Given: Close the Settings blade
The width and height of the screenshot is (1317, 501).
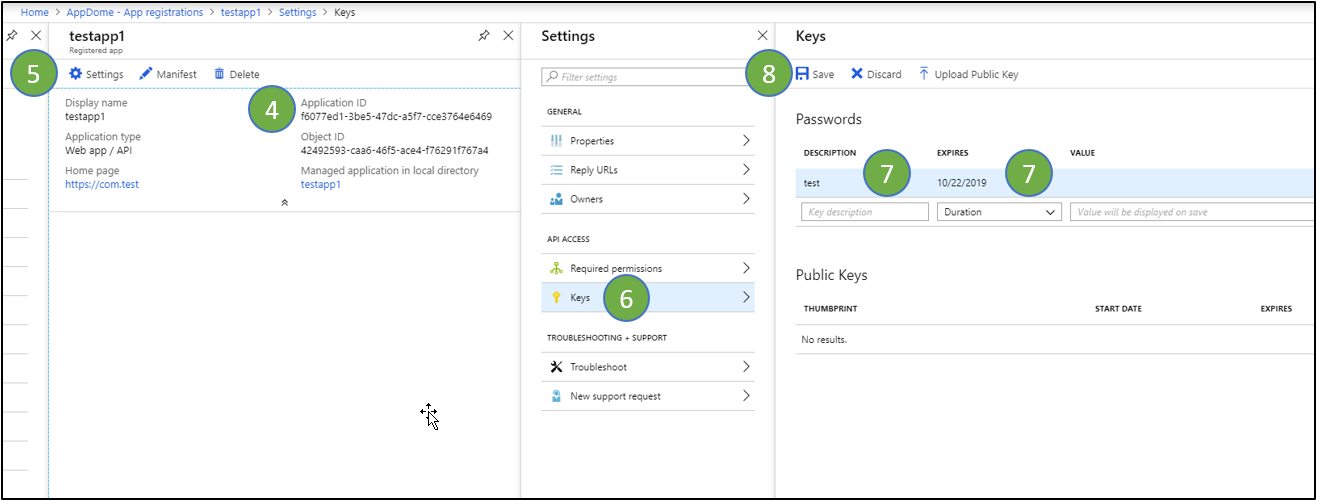Looking at the screenshot, I should click(x=762, y=36).
